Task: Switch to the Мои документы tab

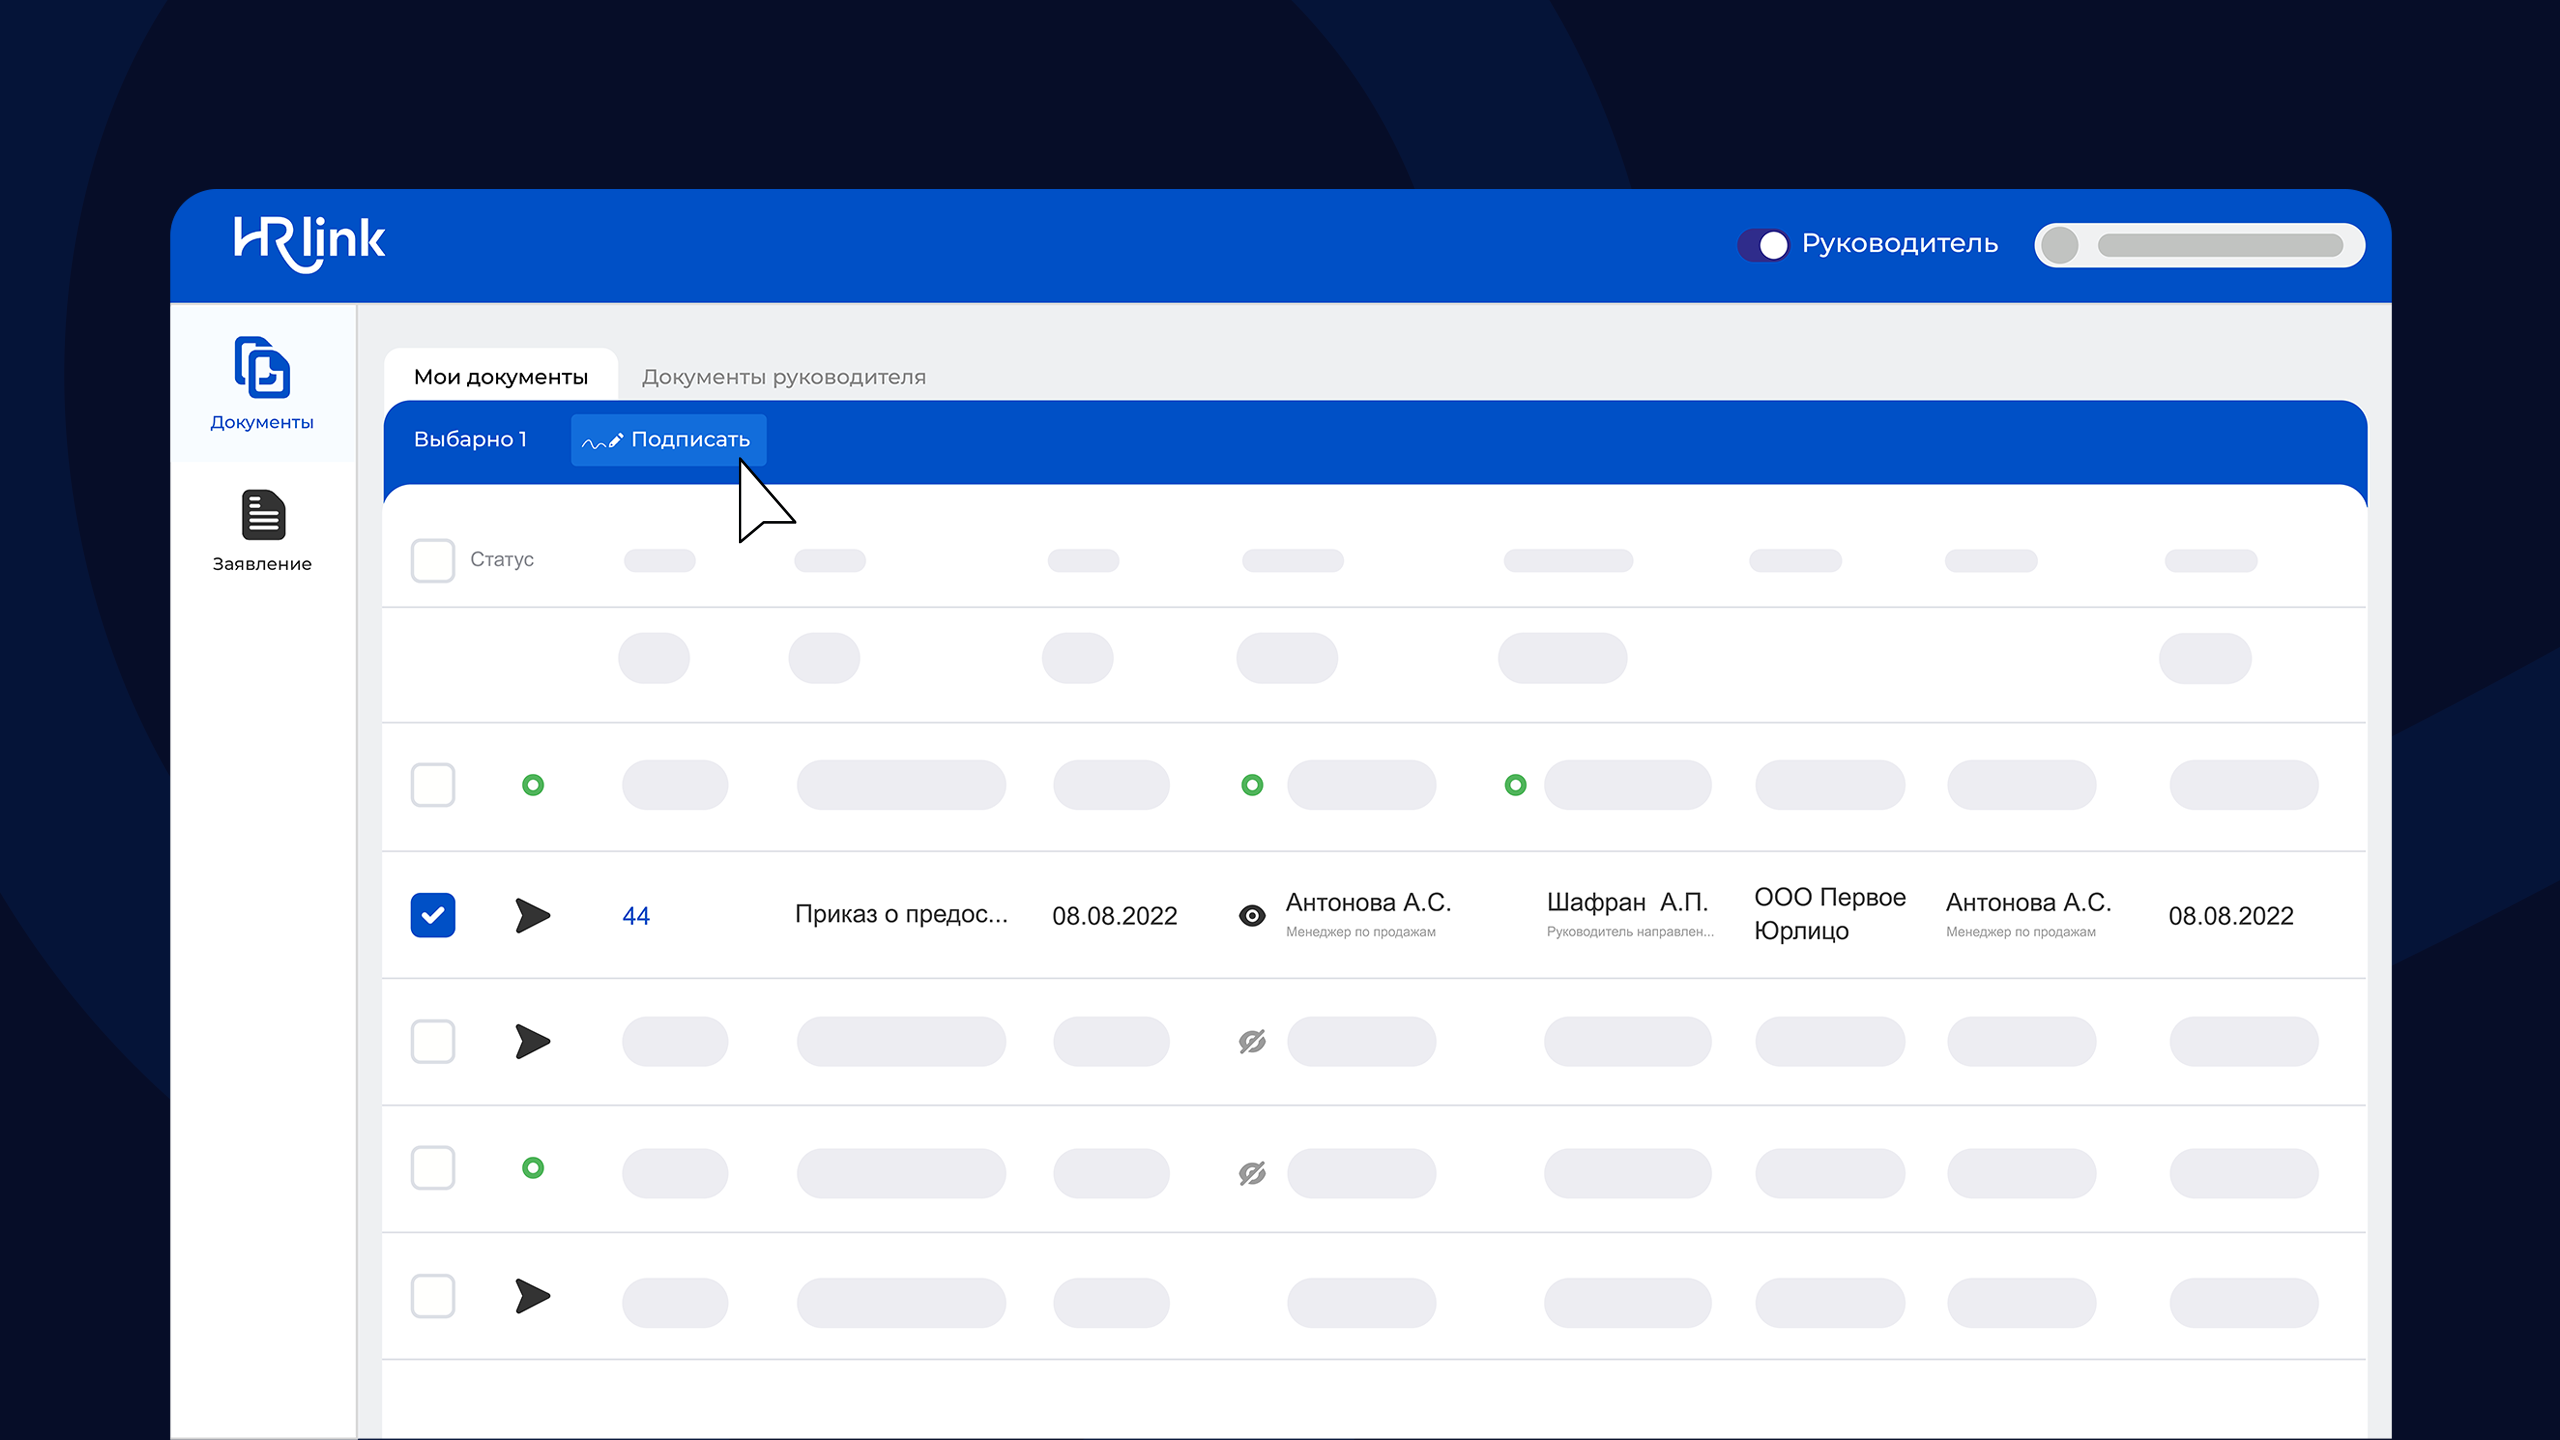Action: click(x=501, y=377)
